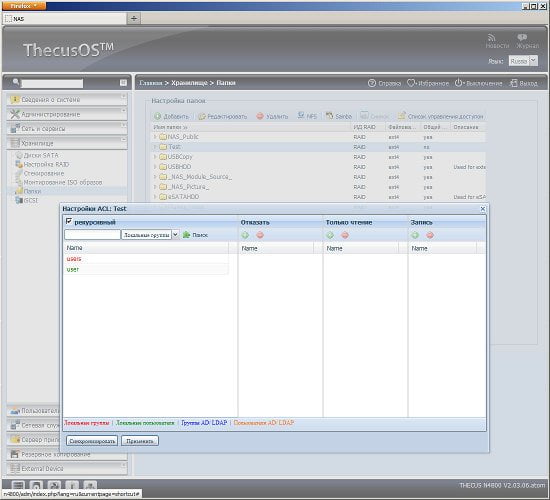This screenshot has height=500, width=550.
Task: Click red remove icon under Запись column
Action: (430, 235)
